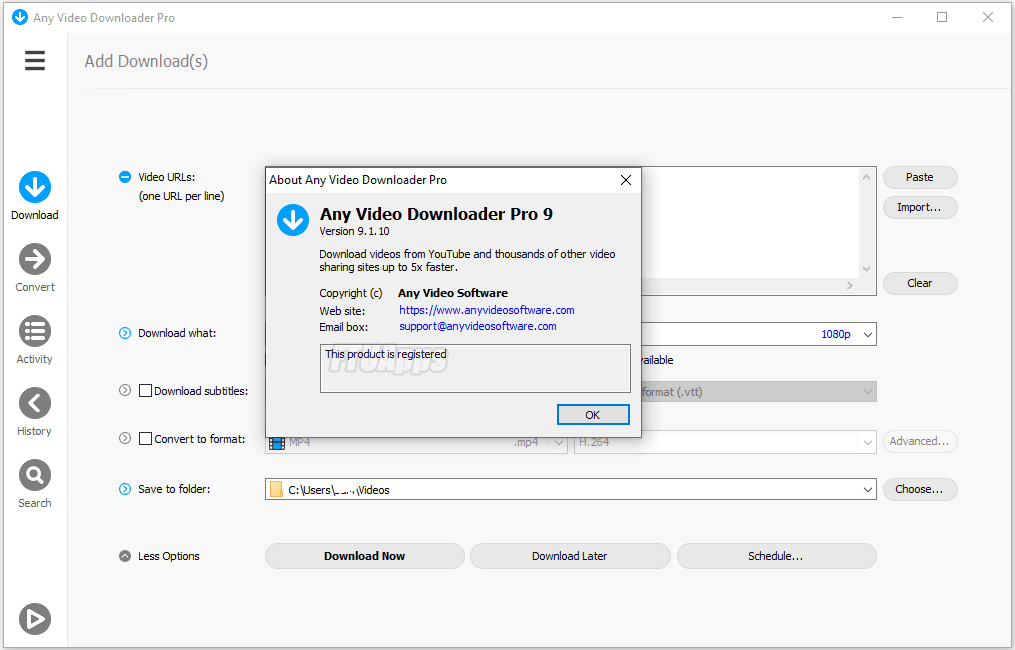This screenshot has height=650, width=1015.
Task: Open the Activity list in sidebar
Action: coord(34,340)
